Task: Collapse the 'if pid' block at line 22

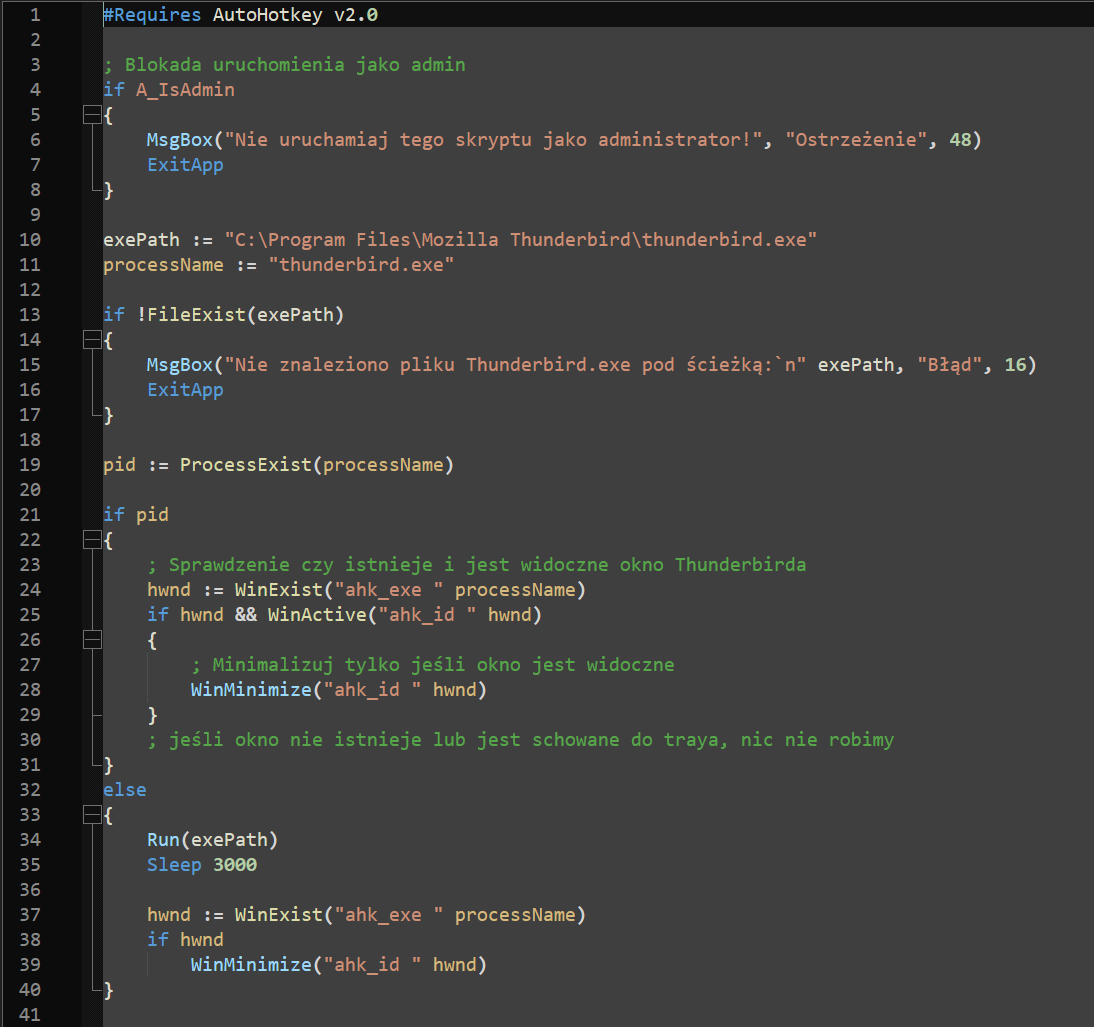Action: [x=91, y=540]
